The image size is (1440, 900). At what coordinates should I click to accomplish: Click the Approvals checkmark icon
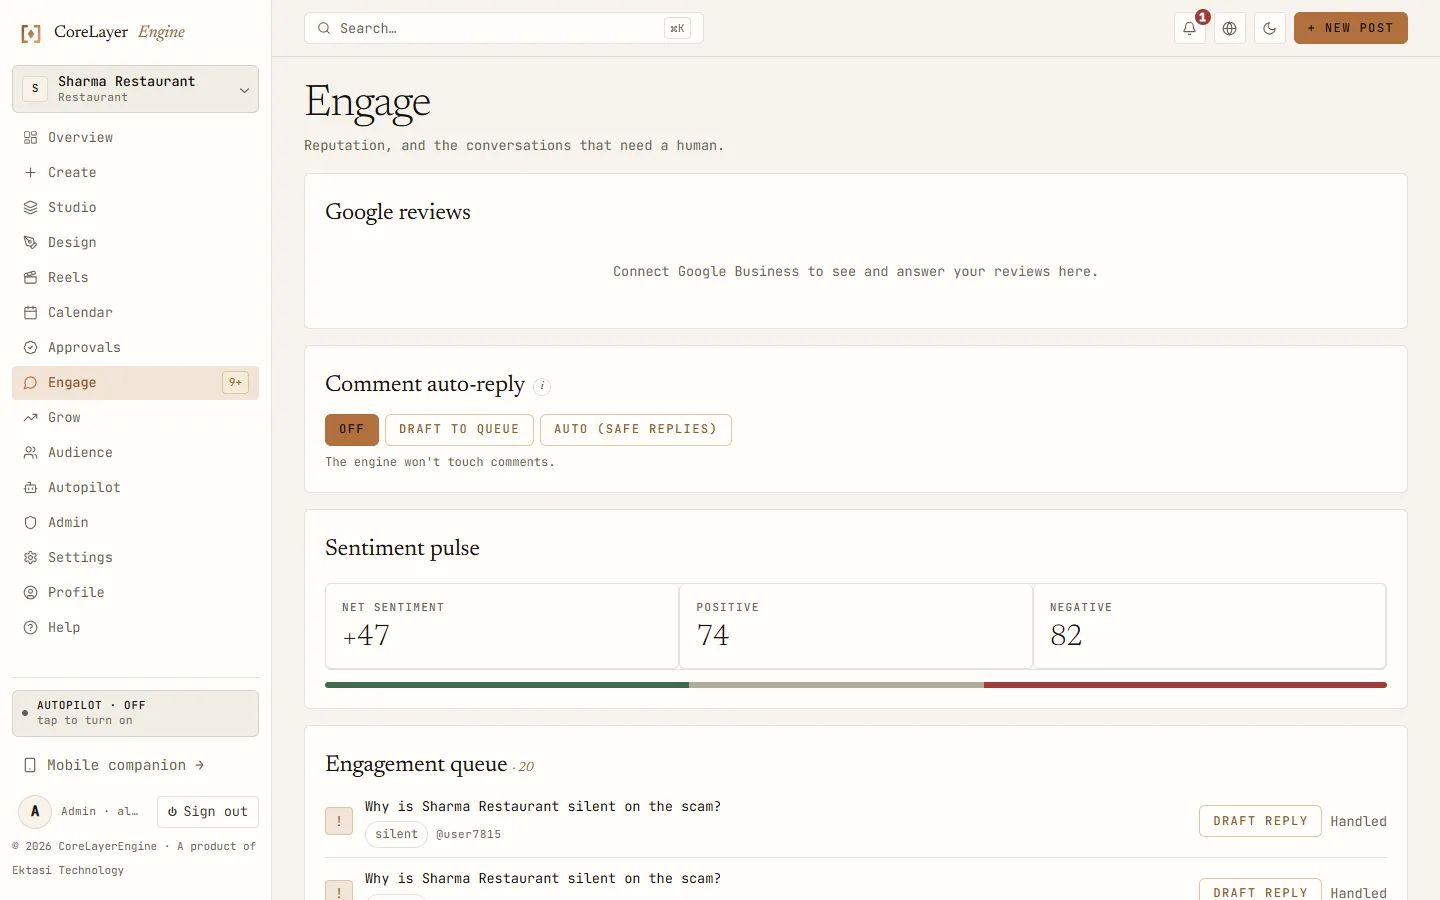pos(30,348)
